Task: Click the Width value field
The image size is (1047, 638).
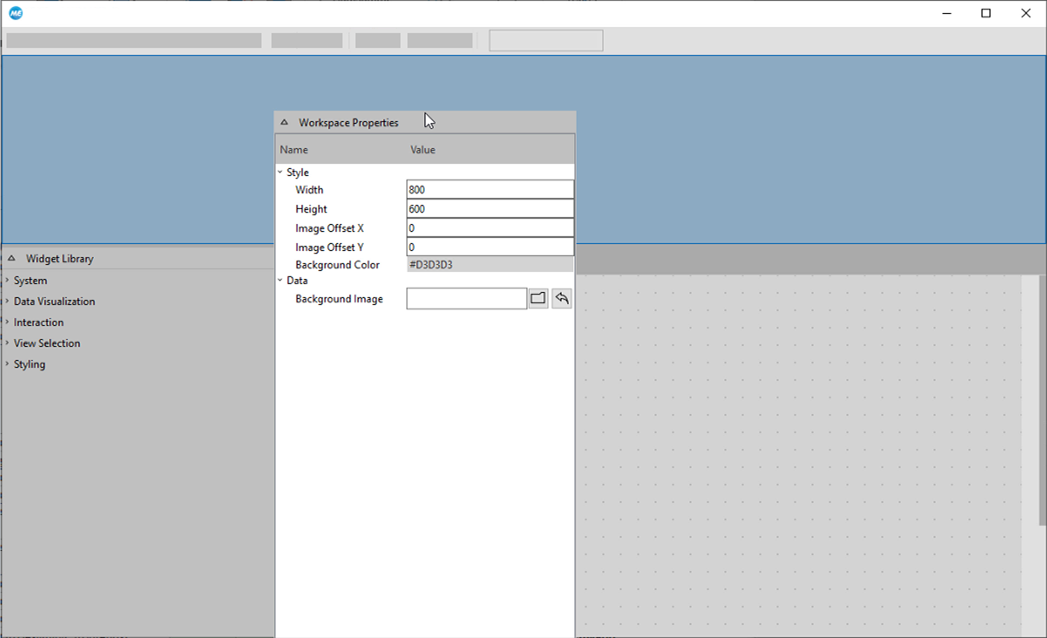Action: 490,190
